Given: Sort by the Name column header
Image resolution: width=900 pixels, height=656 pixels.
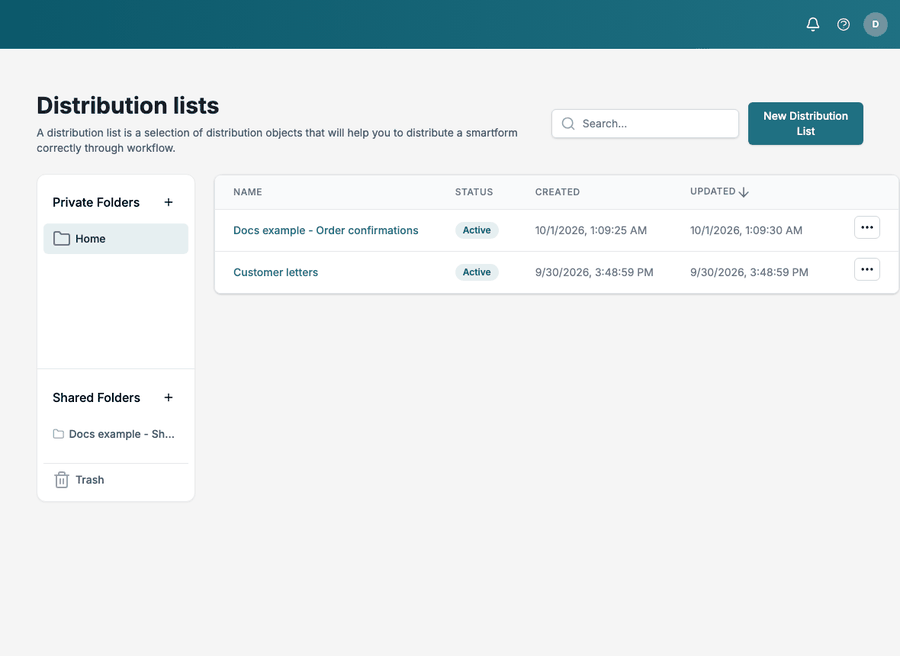Looking at the screenshot, I should click(247, 192).
